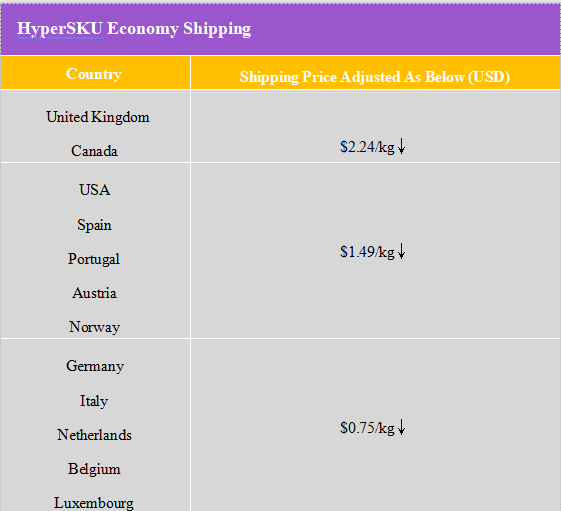Click on Spain in the country list
Viewport: 561px width, 511px height.
(x=94, y=225)
